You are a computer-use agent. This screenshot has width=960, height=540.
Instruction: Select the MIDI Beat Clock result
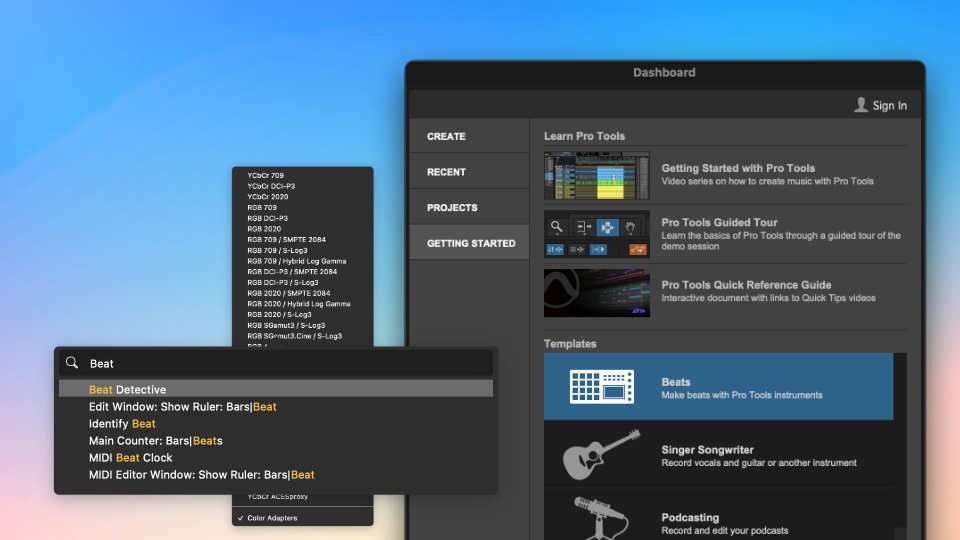tap(276, 458)
